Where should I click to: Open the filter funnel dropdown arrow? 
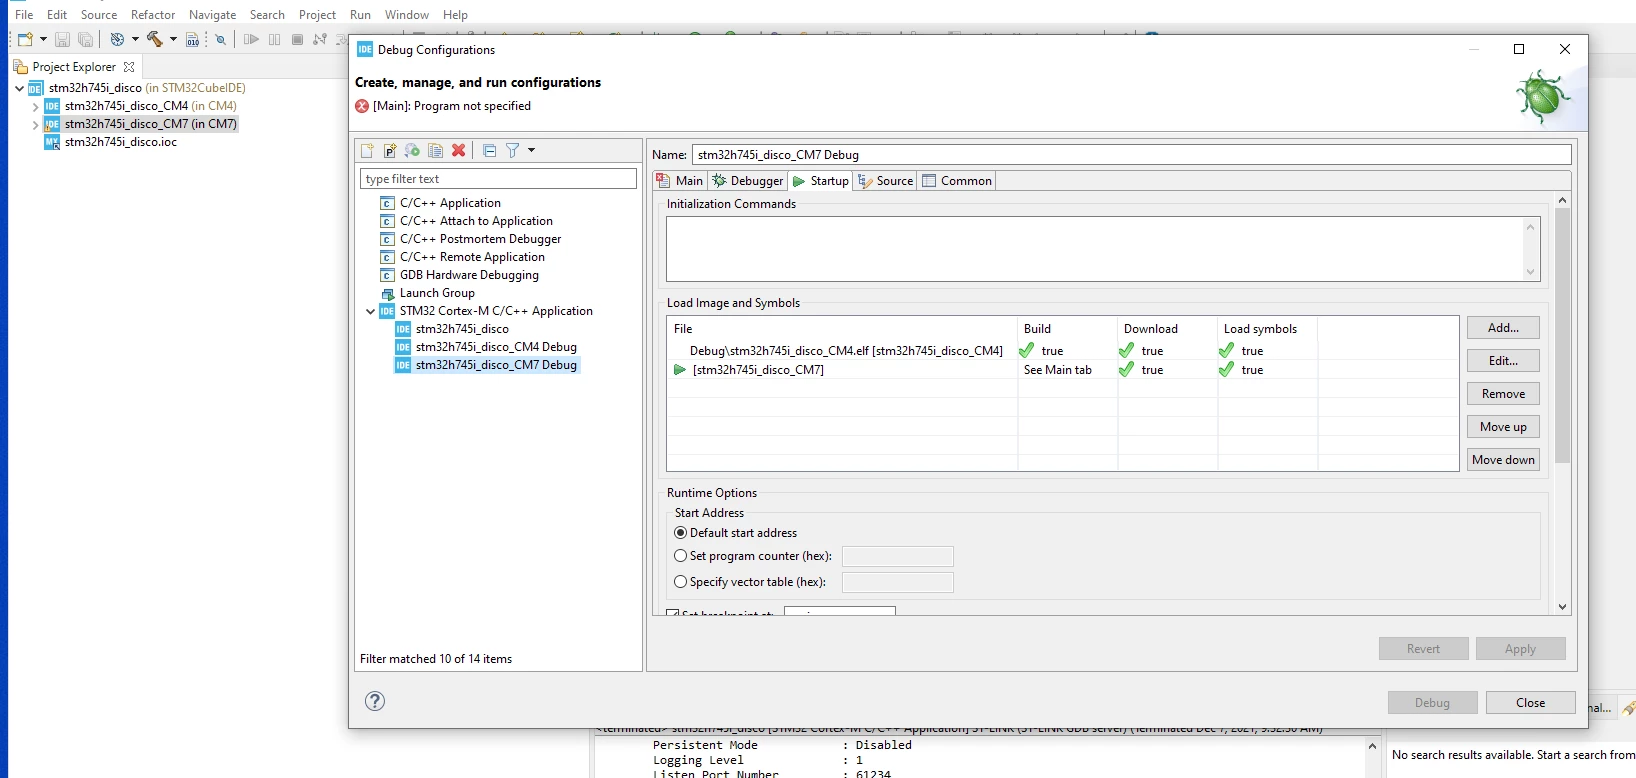tap(531, 150)
